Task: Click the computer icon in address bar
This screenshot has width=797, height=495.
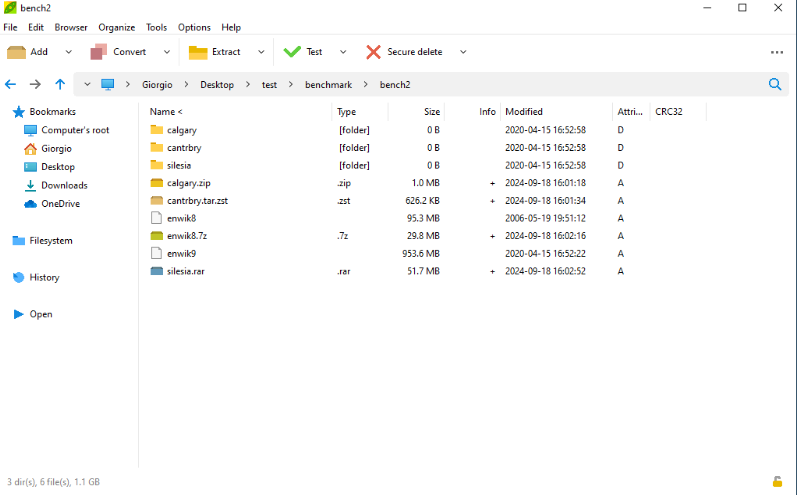Action: click(x=107, y=84)
